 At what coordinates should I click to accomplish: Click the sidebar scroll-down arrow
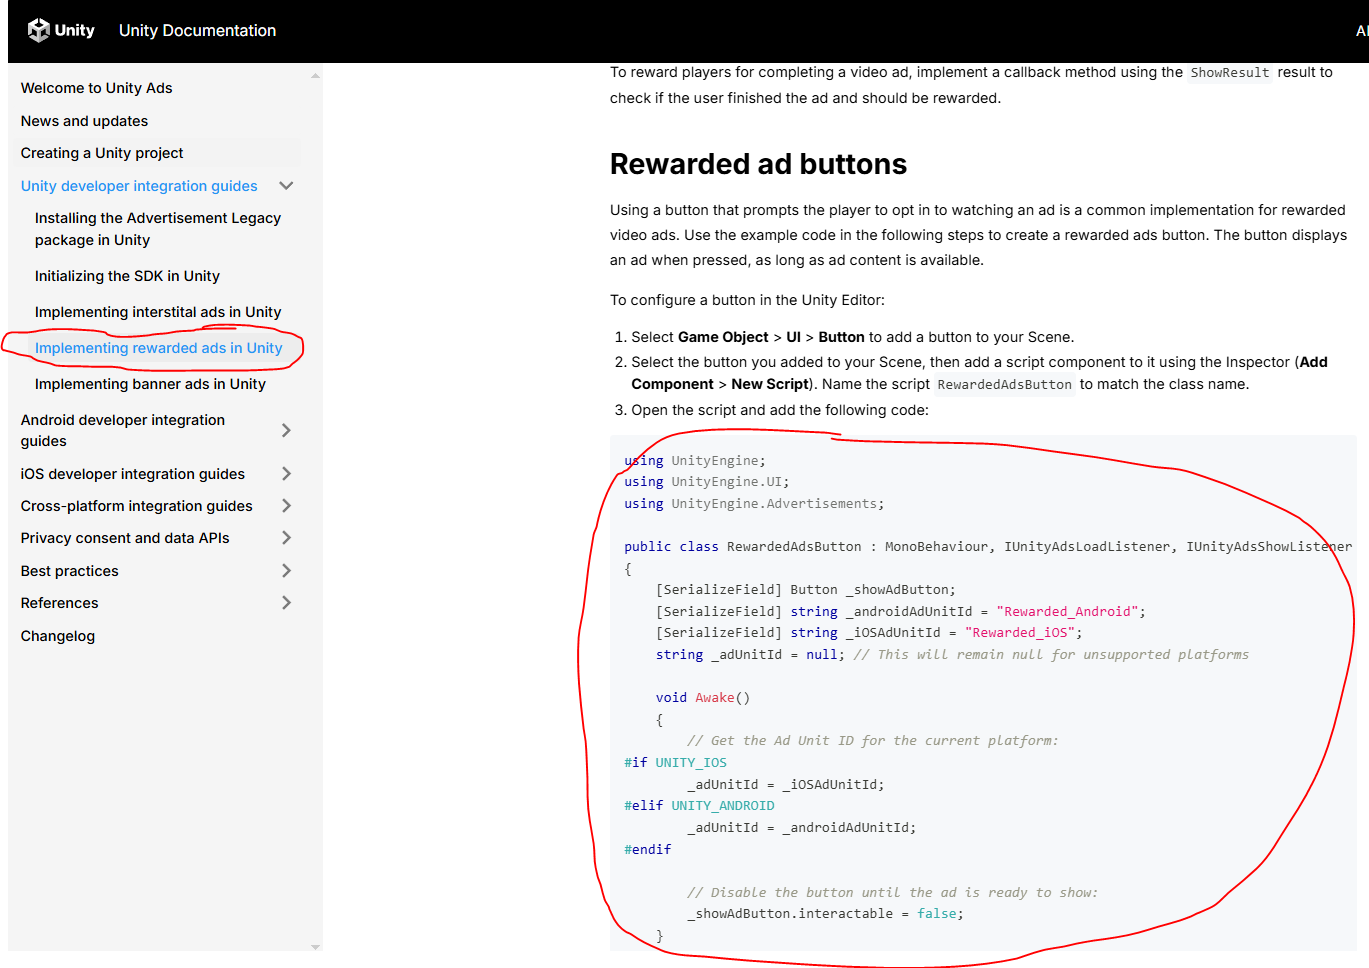coord(315,947)
